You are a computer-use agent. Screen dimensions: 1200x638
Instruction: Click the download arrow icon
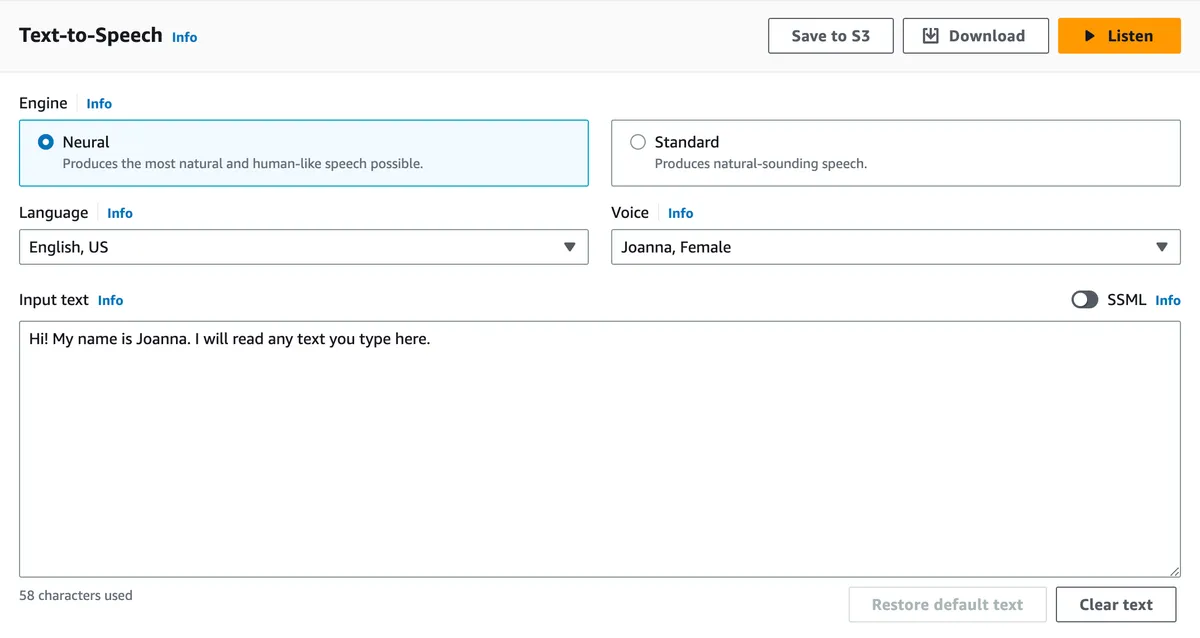(x=931, y=36)
